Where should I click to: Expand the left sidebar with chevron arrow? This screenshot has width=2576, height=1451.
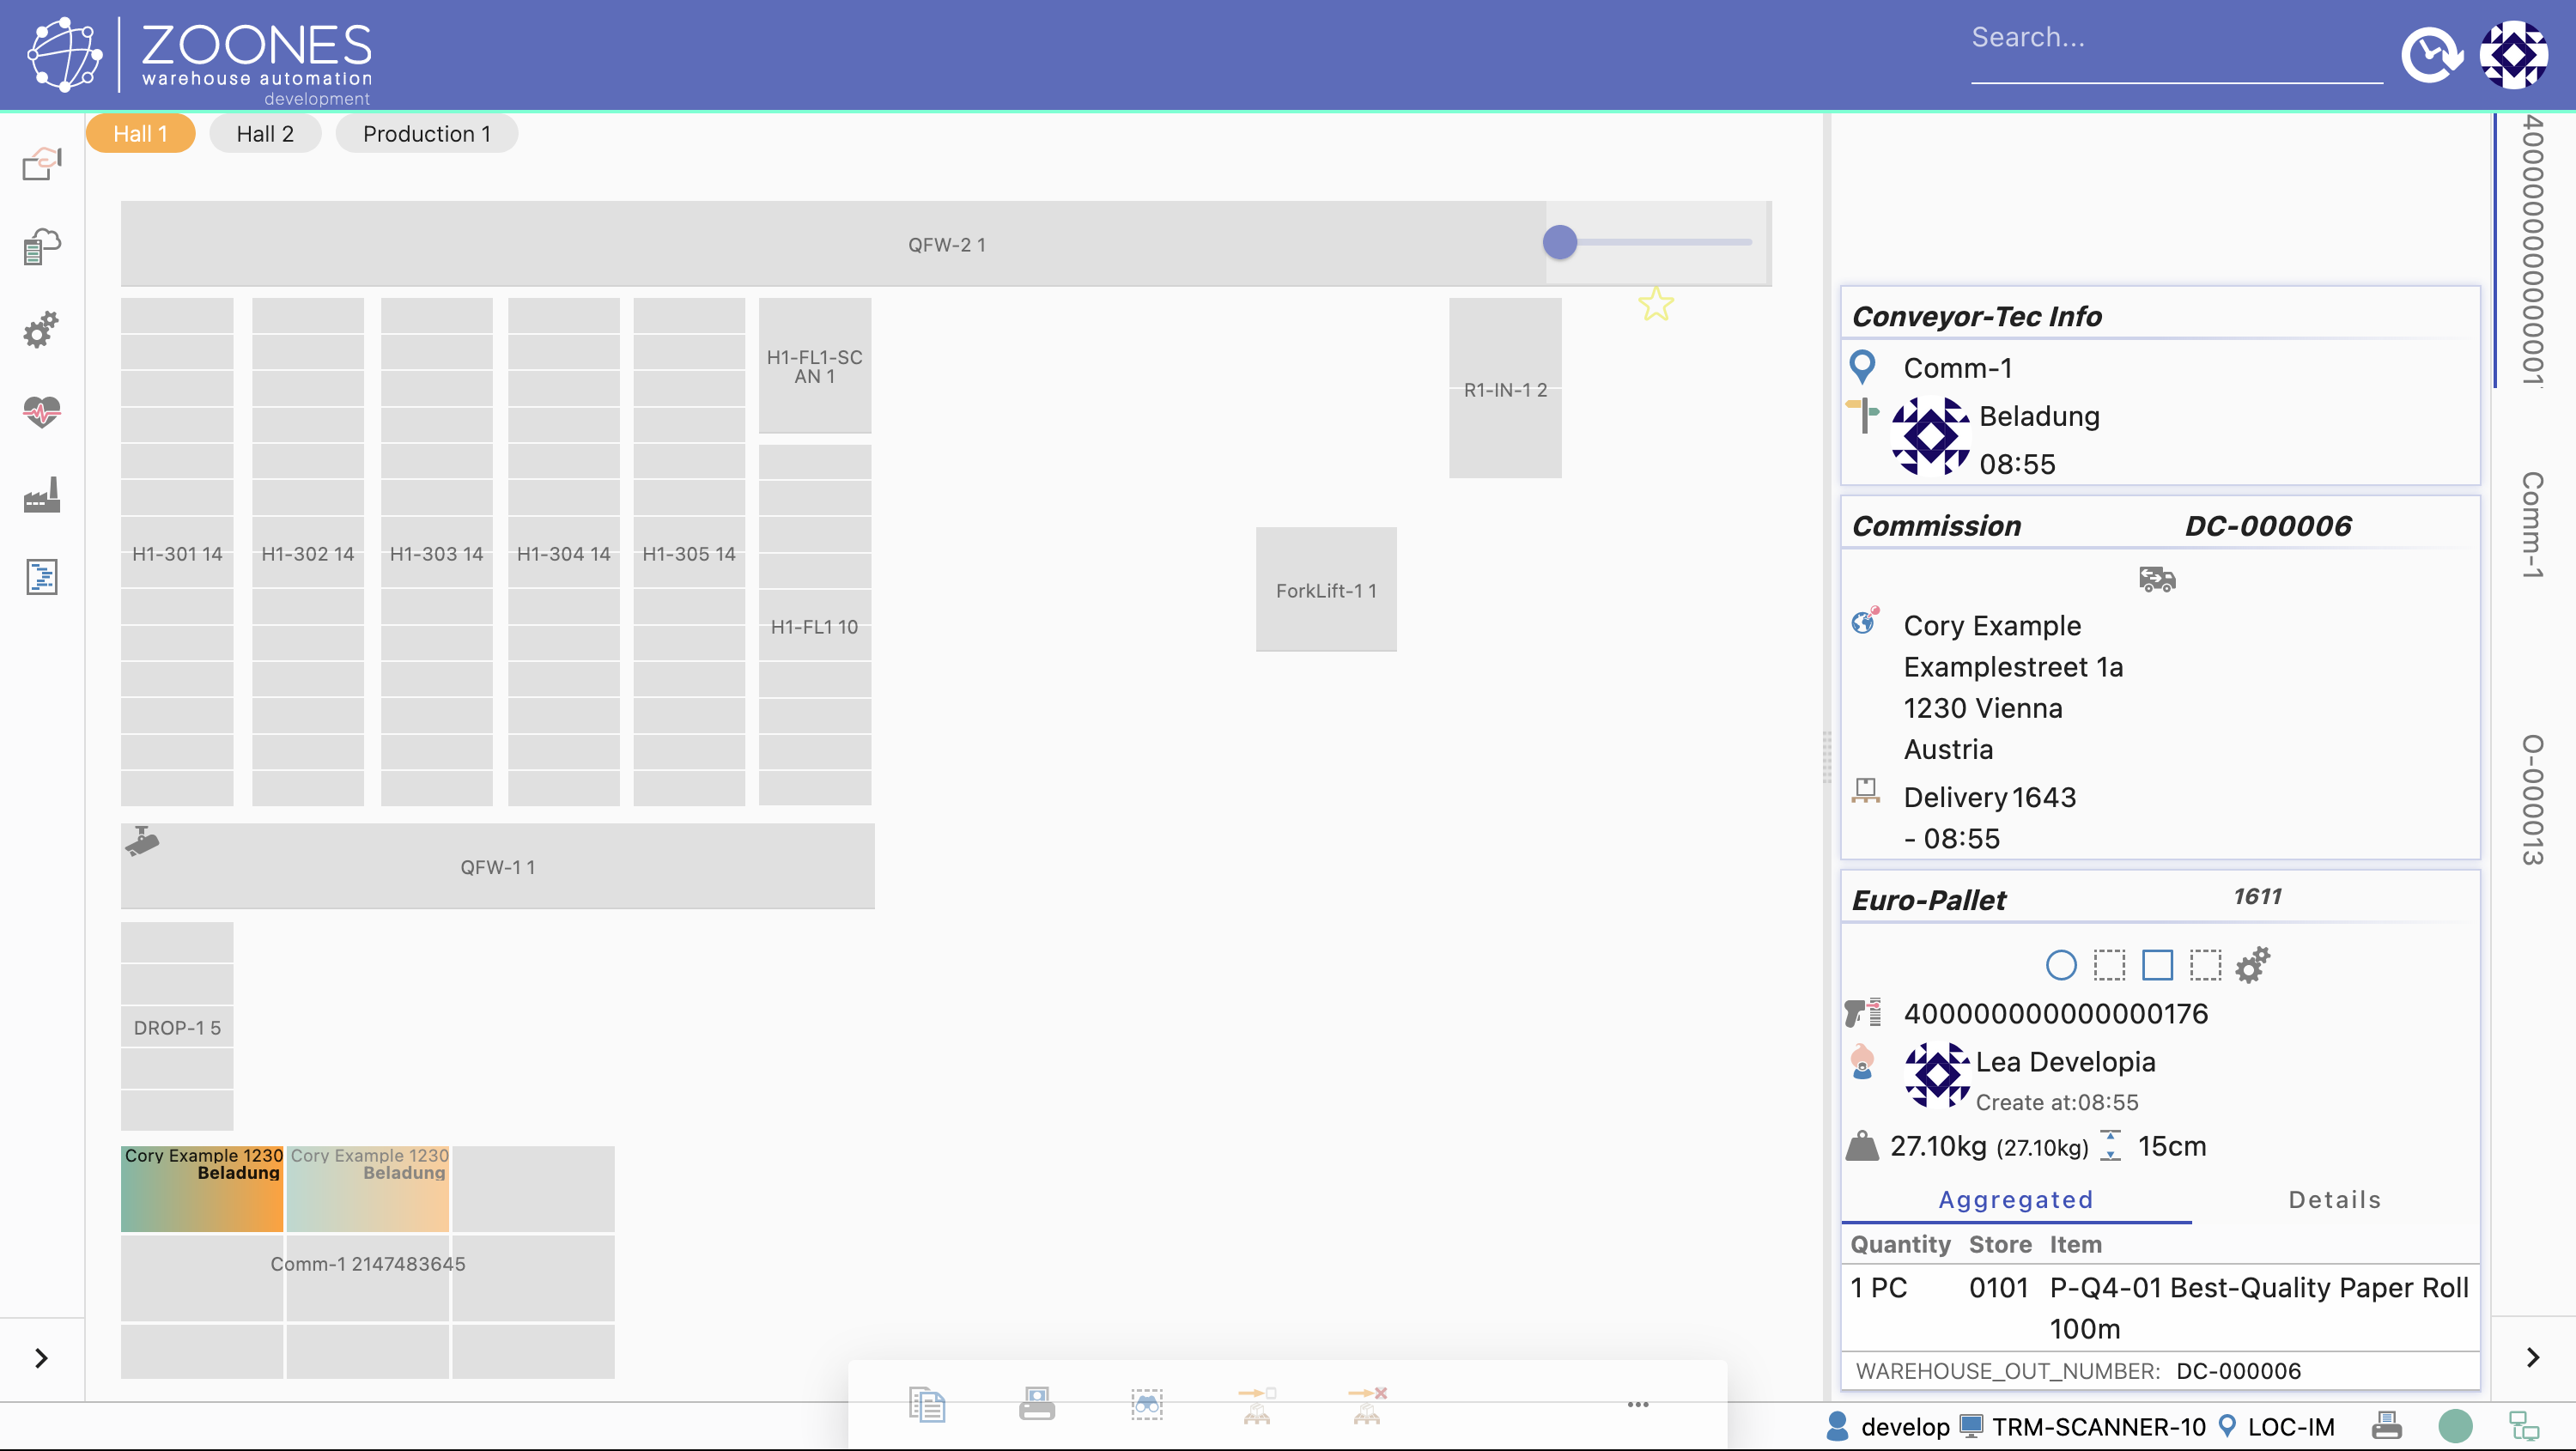pos(41,1358)
